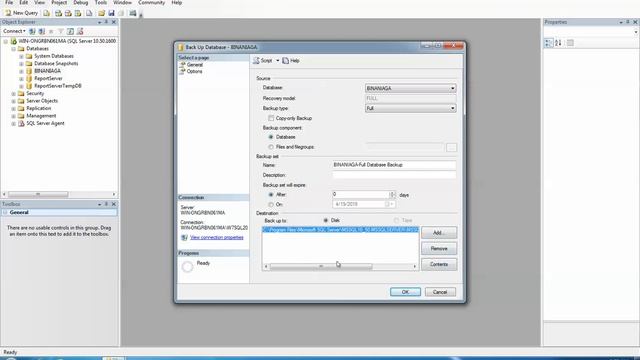Select Disk as backup destination
This screenshot has width=640, height=360.
pos(326,220)
